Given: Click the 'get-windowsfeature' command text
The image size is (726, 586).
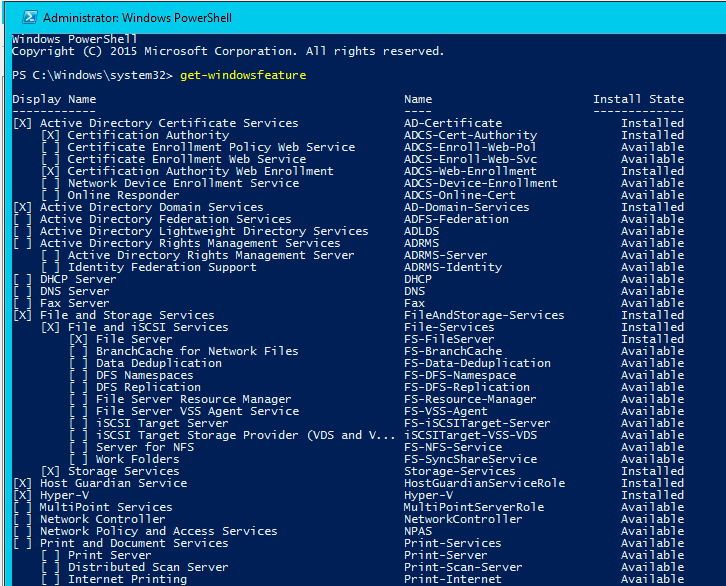Looking at the screenshot, I should click(x=243, y=75).
